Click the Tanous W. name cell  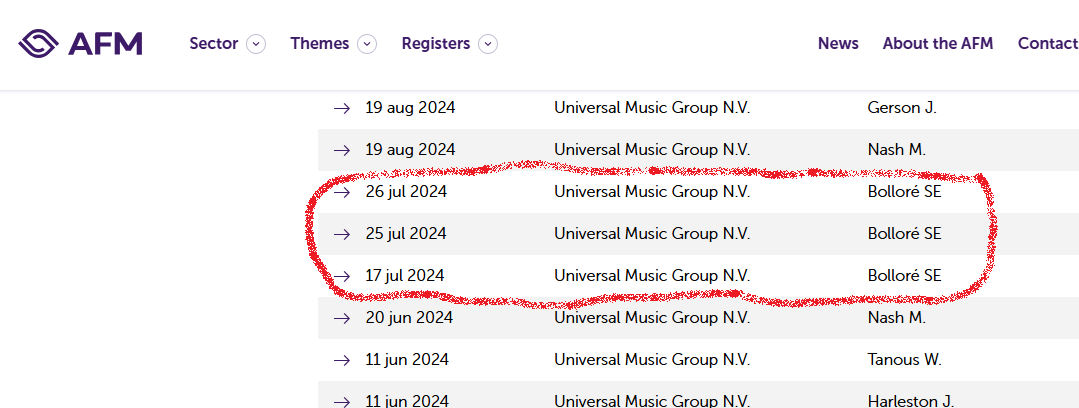(904, 360)
